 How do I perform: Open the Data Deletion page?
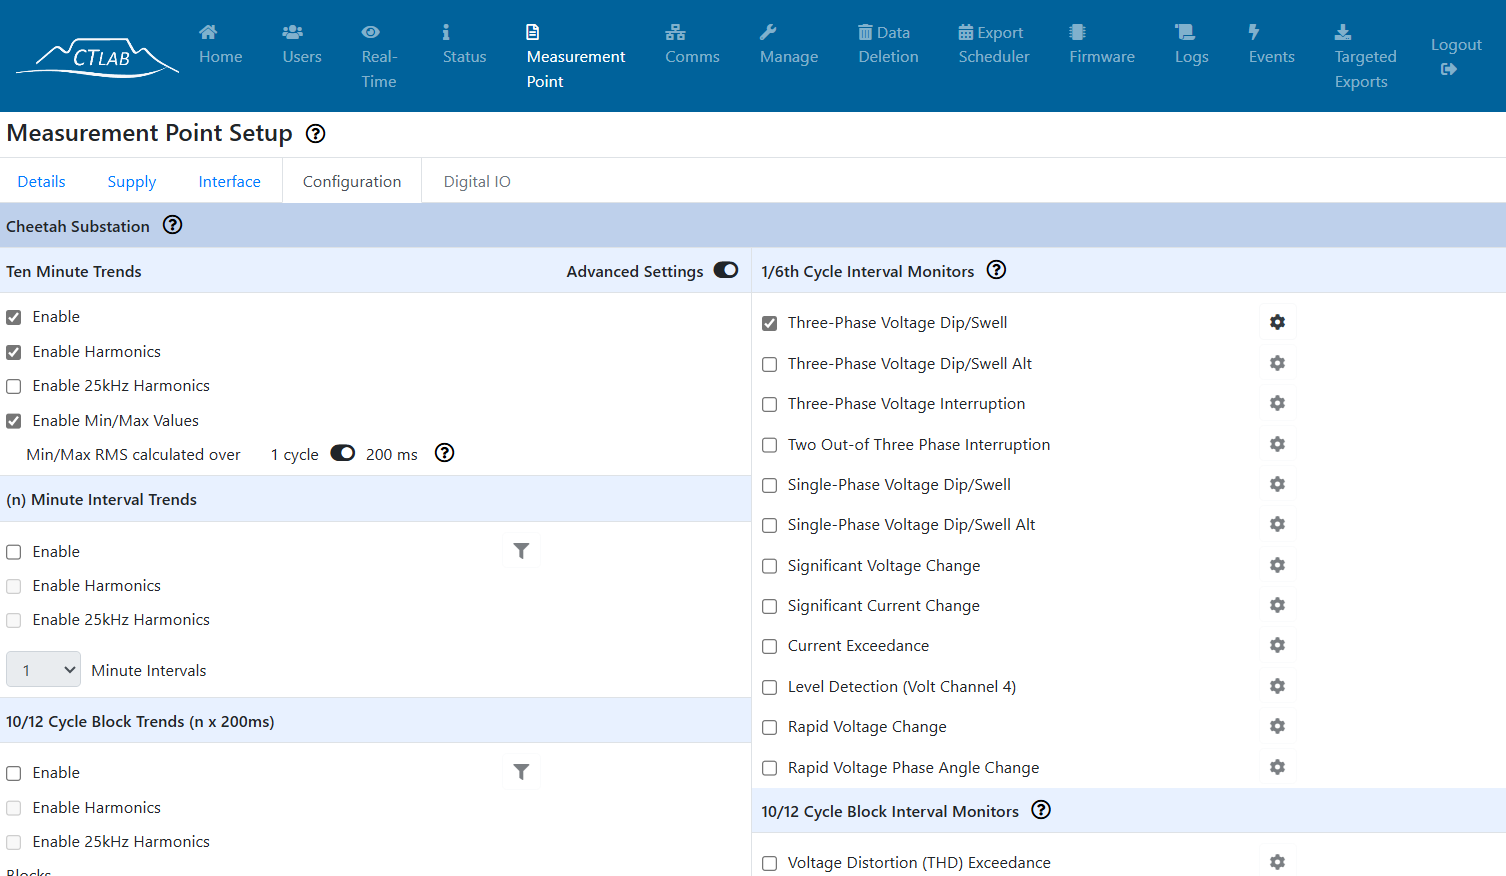click(x=888, y=45)
